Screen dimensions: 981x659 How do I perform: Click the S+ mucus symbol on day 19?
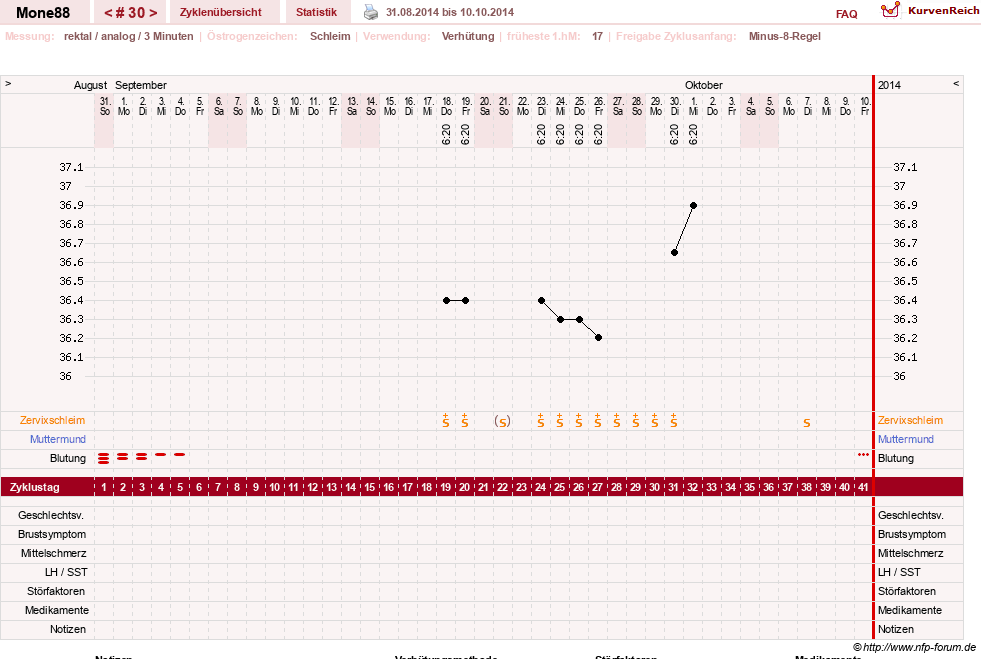pos(445,420)
